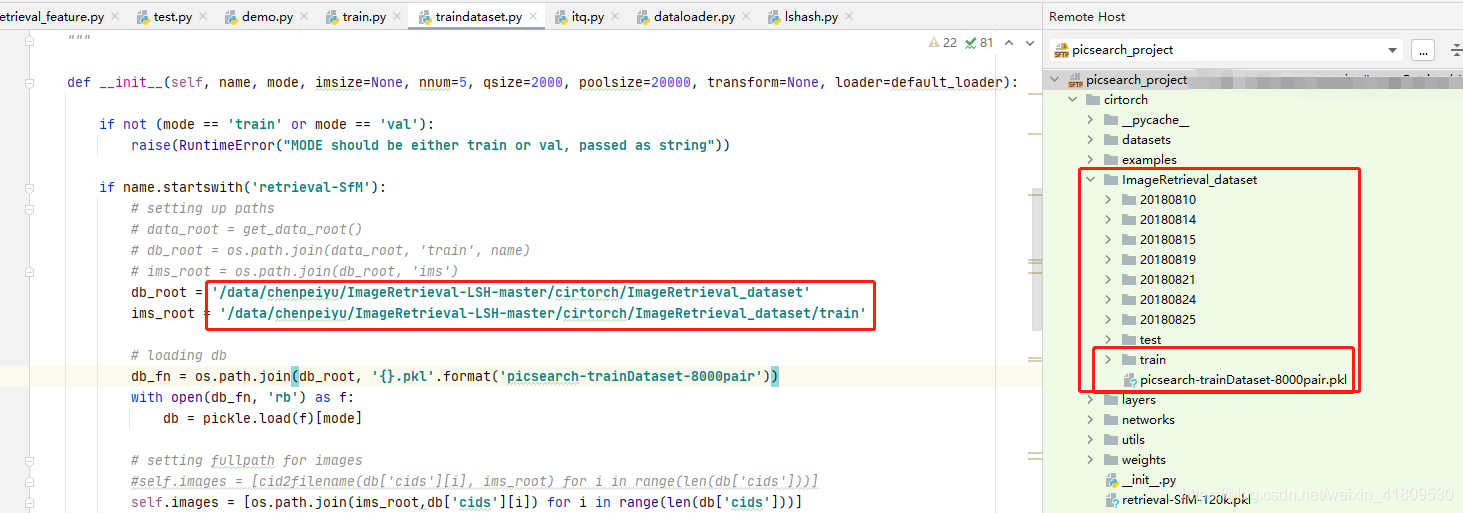Close the dataloader.py tab
The image size is (1463, 513).
pos(747,17)
